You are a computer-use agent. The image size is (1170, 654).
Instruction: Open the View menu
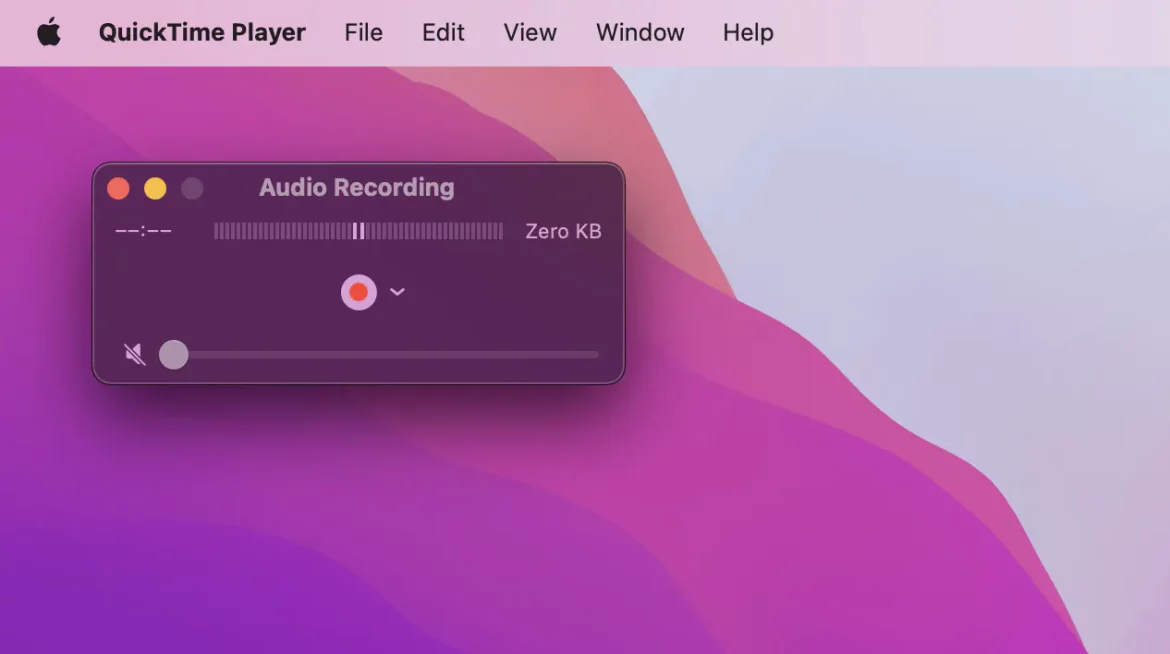click(x=530, y=33)
